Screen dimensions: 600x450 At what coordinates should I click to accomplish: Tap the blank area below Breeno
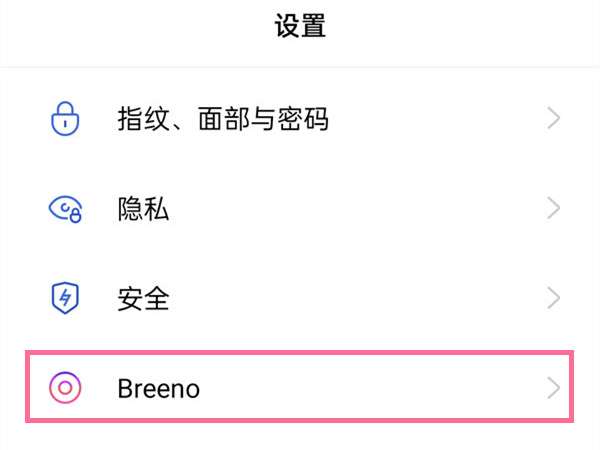tap(300, 437)
